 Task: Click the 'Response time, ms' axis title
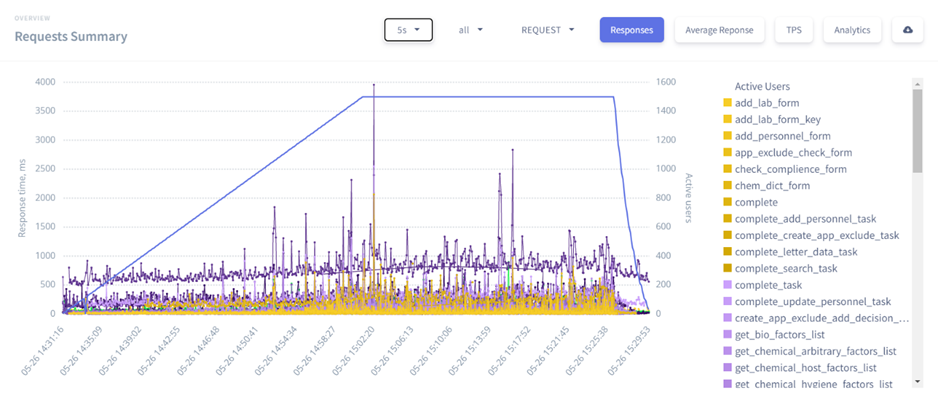coord(22,197)
